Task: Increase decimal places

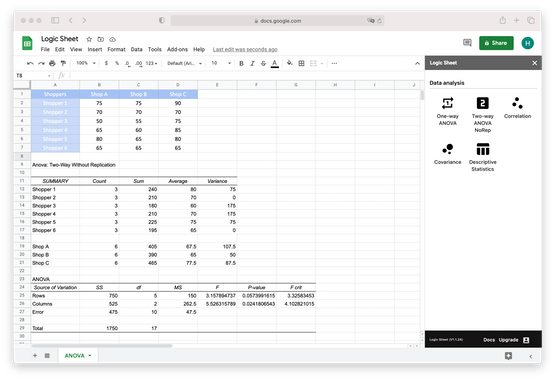Action: pyautogui.click(x=138, y=63)
